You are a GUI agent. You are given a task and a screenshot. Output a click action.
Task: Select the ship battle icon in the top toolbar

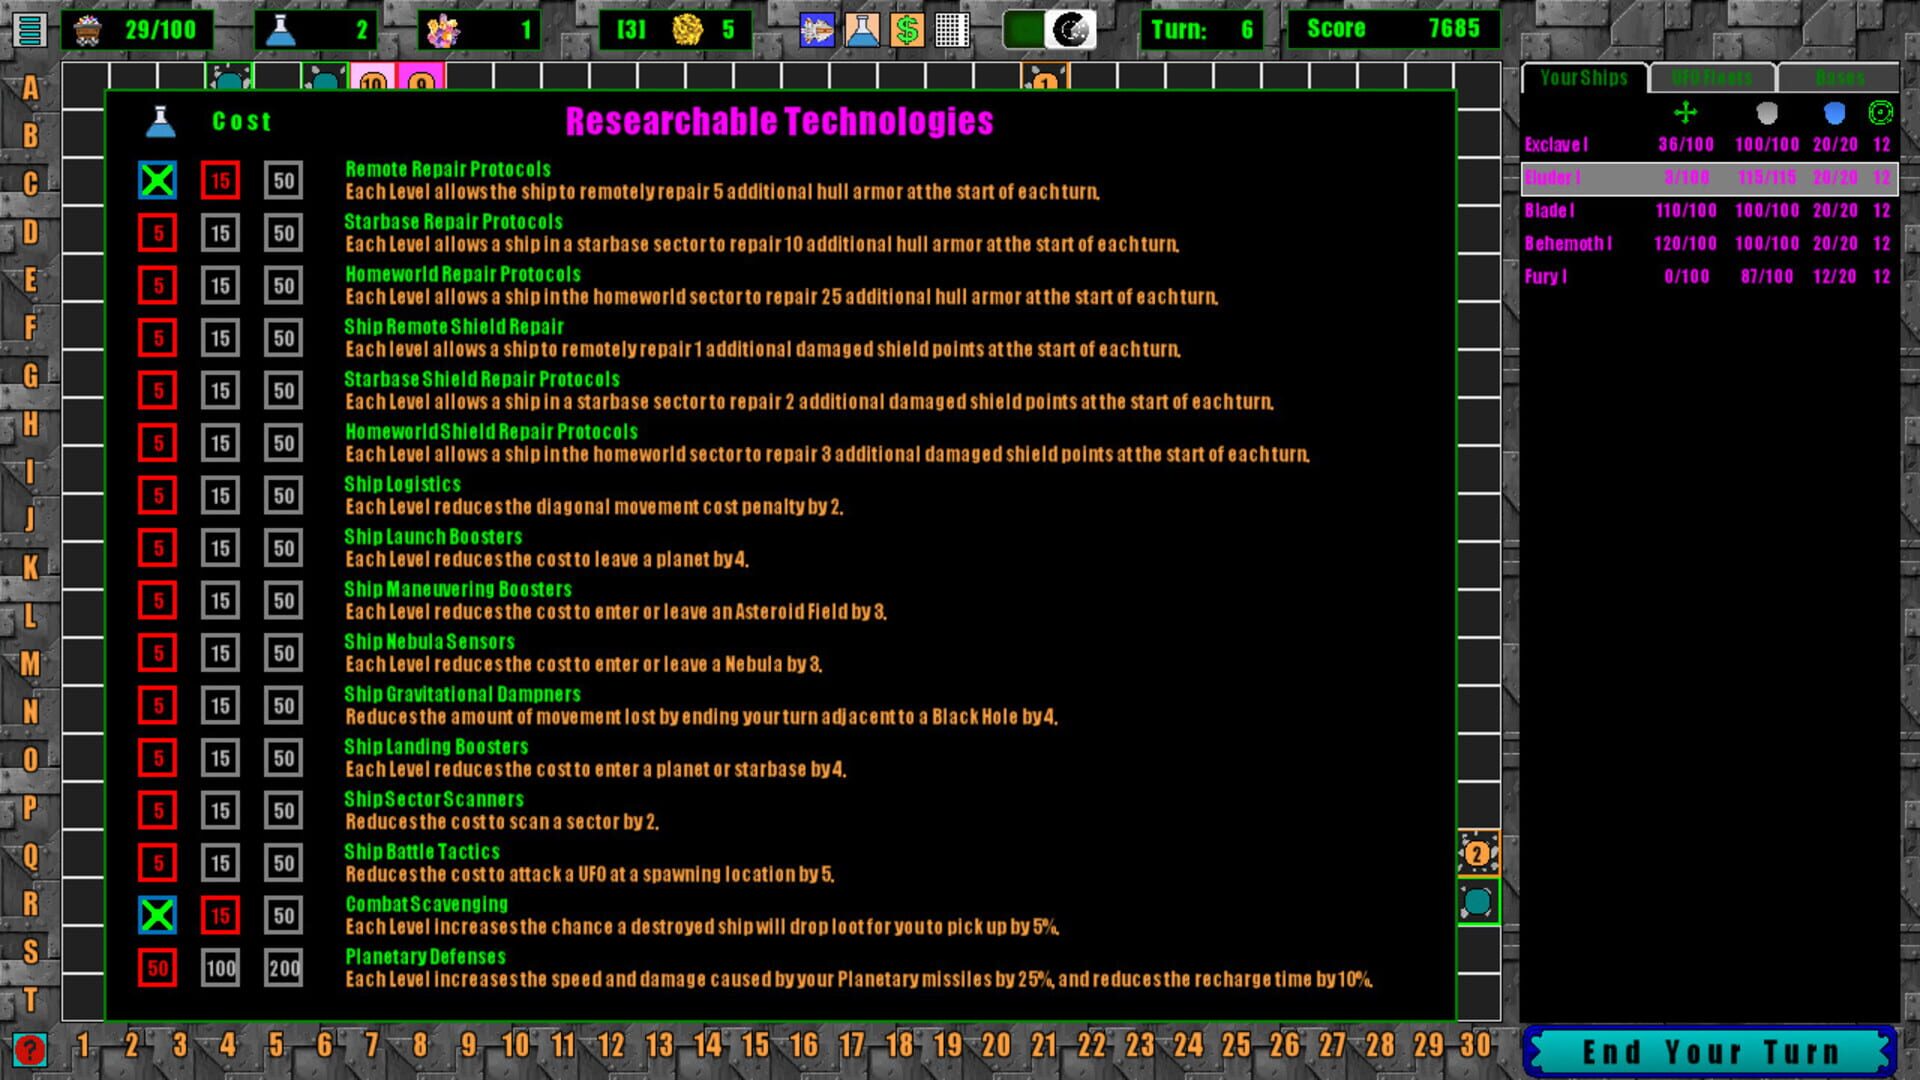815,29
